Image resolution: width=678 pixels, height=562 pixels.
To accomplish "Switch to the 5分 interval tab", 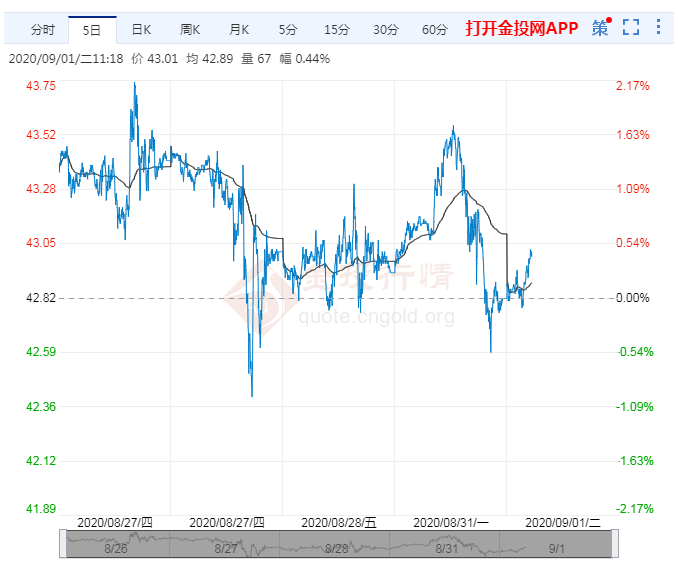I will click(x=288, y=30).
